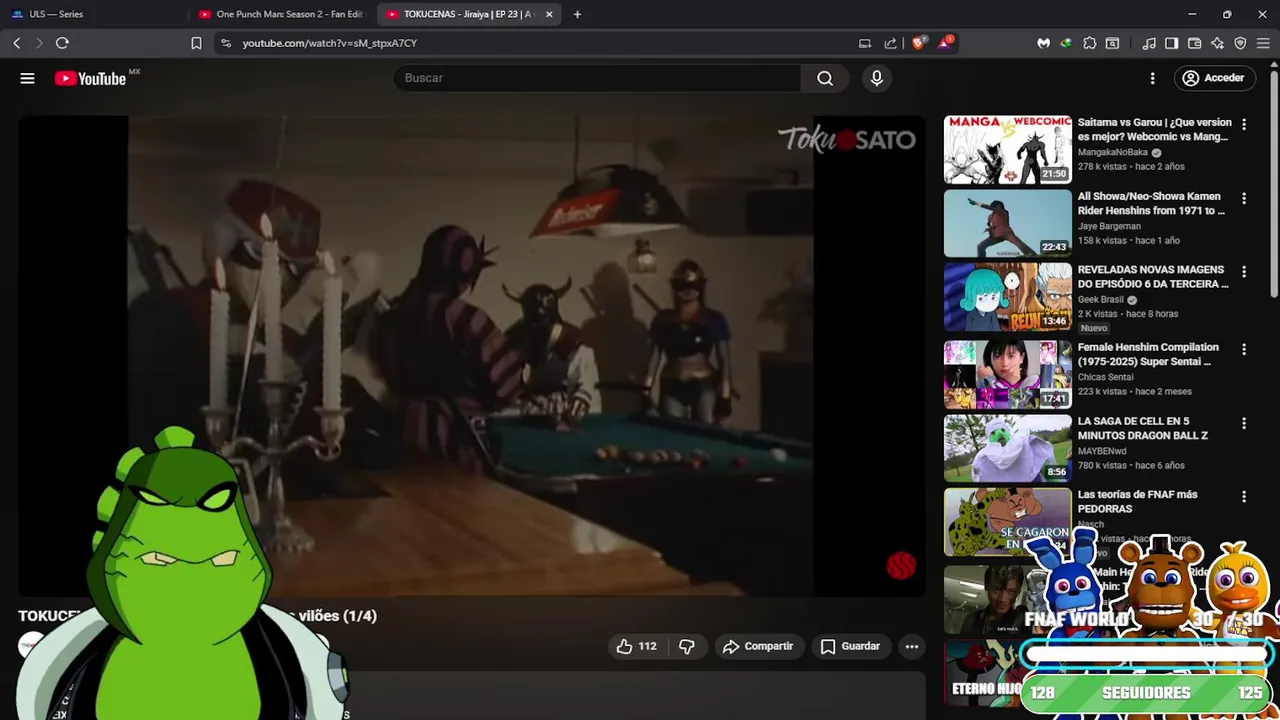This screenshot has width=1280, height=720.
Task: Open Brave Rewards triangle icon
Action: [945, 43]
